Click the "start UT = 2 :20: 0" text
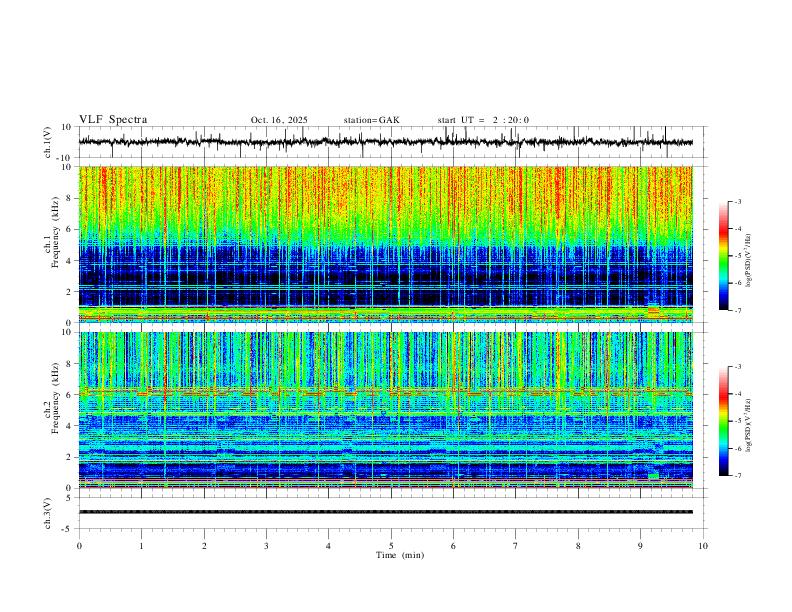The height and width of the screenshot is (612, 792). [x=483, y=120]
